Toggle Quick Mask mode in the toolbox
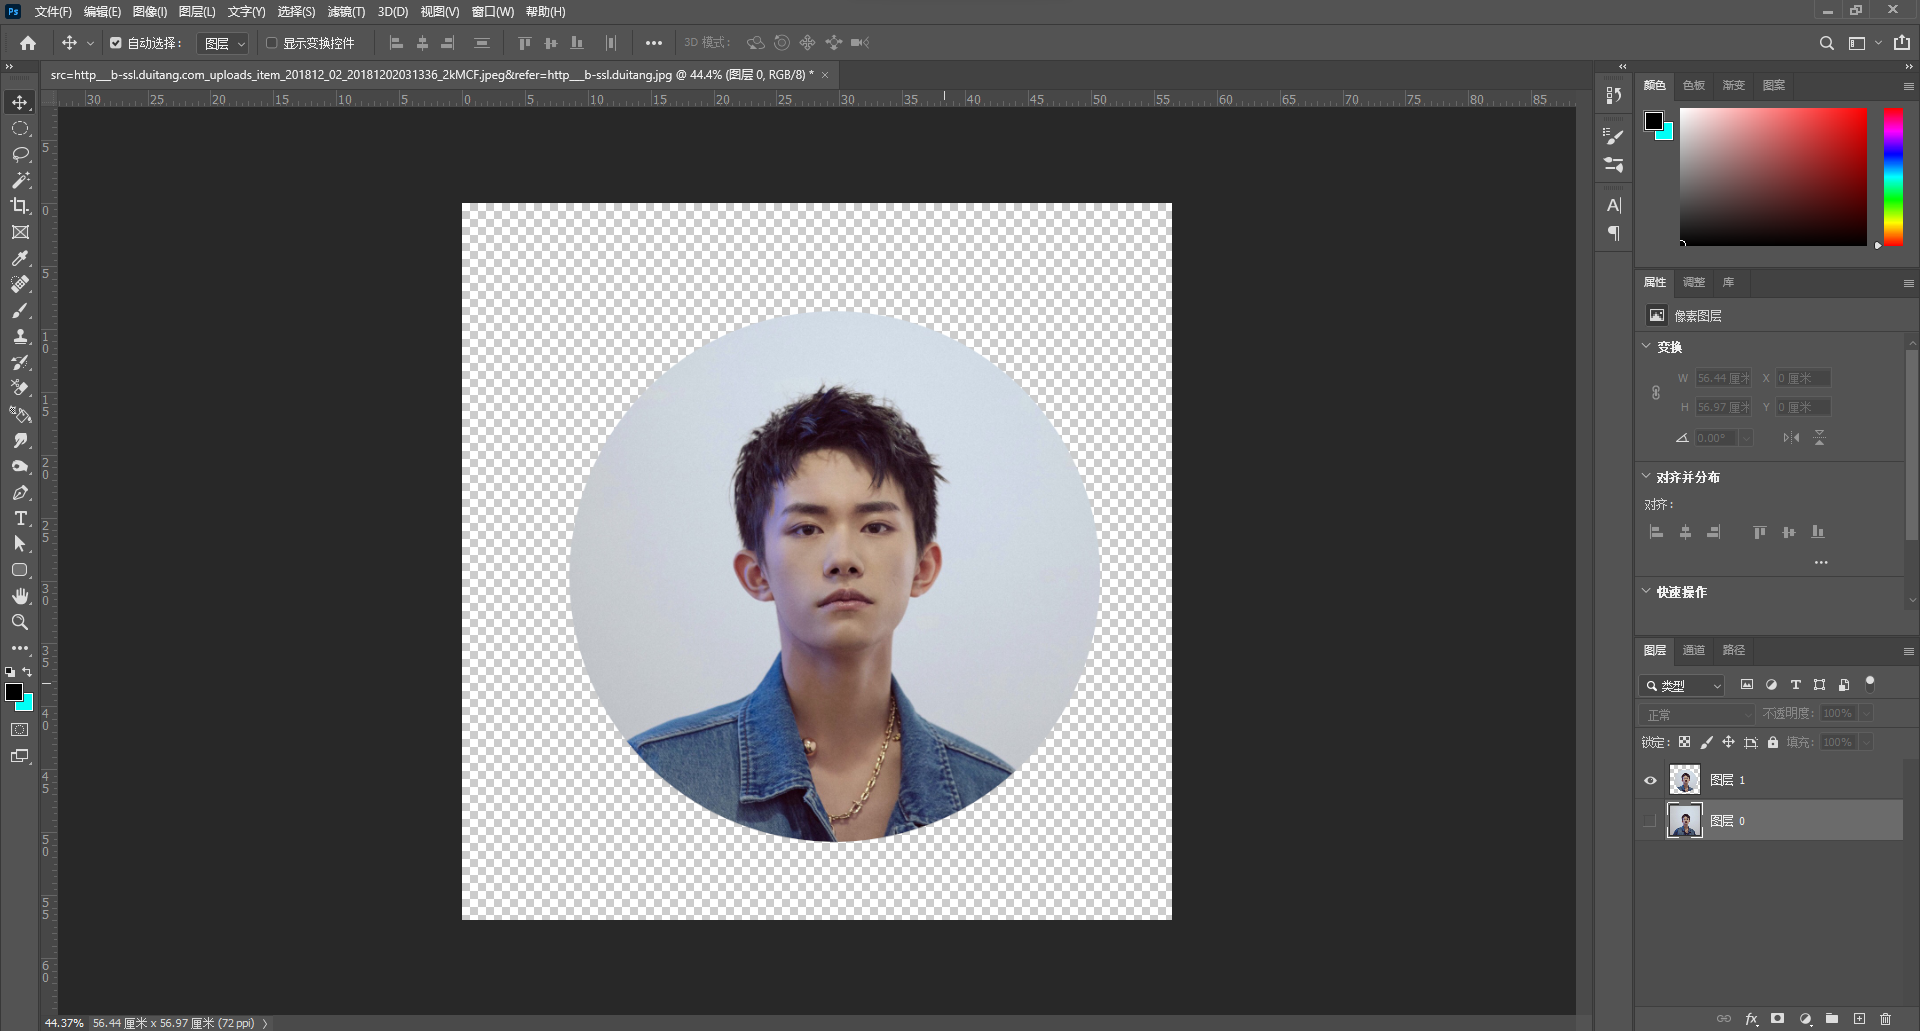 point(20,730)
